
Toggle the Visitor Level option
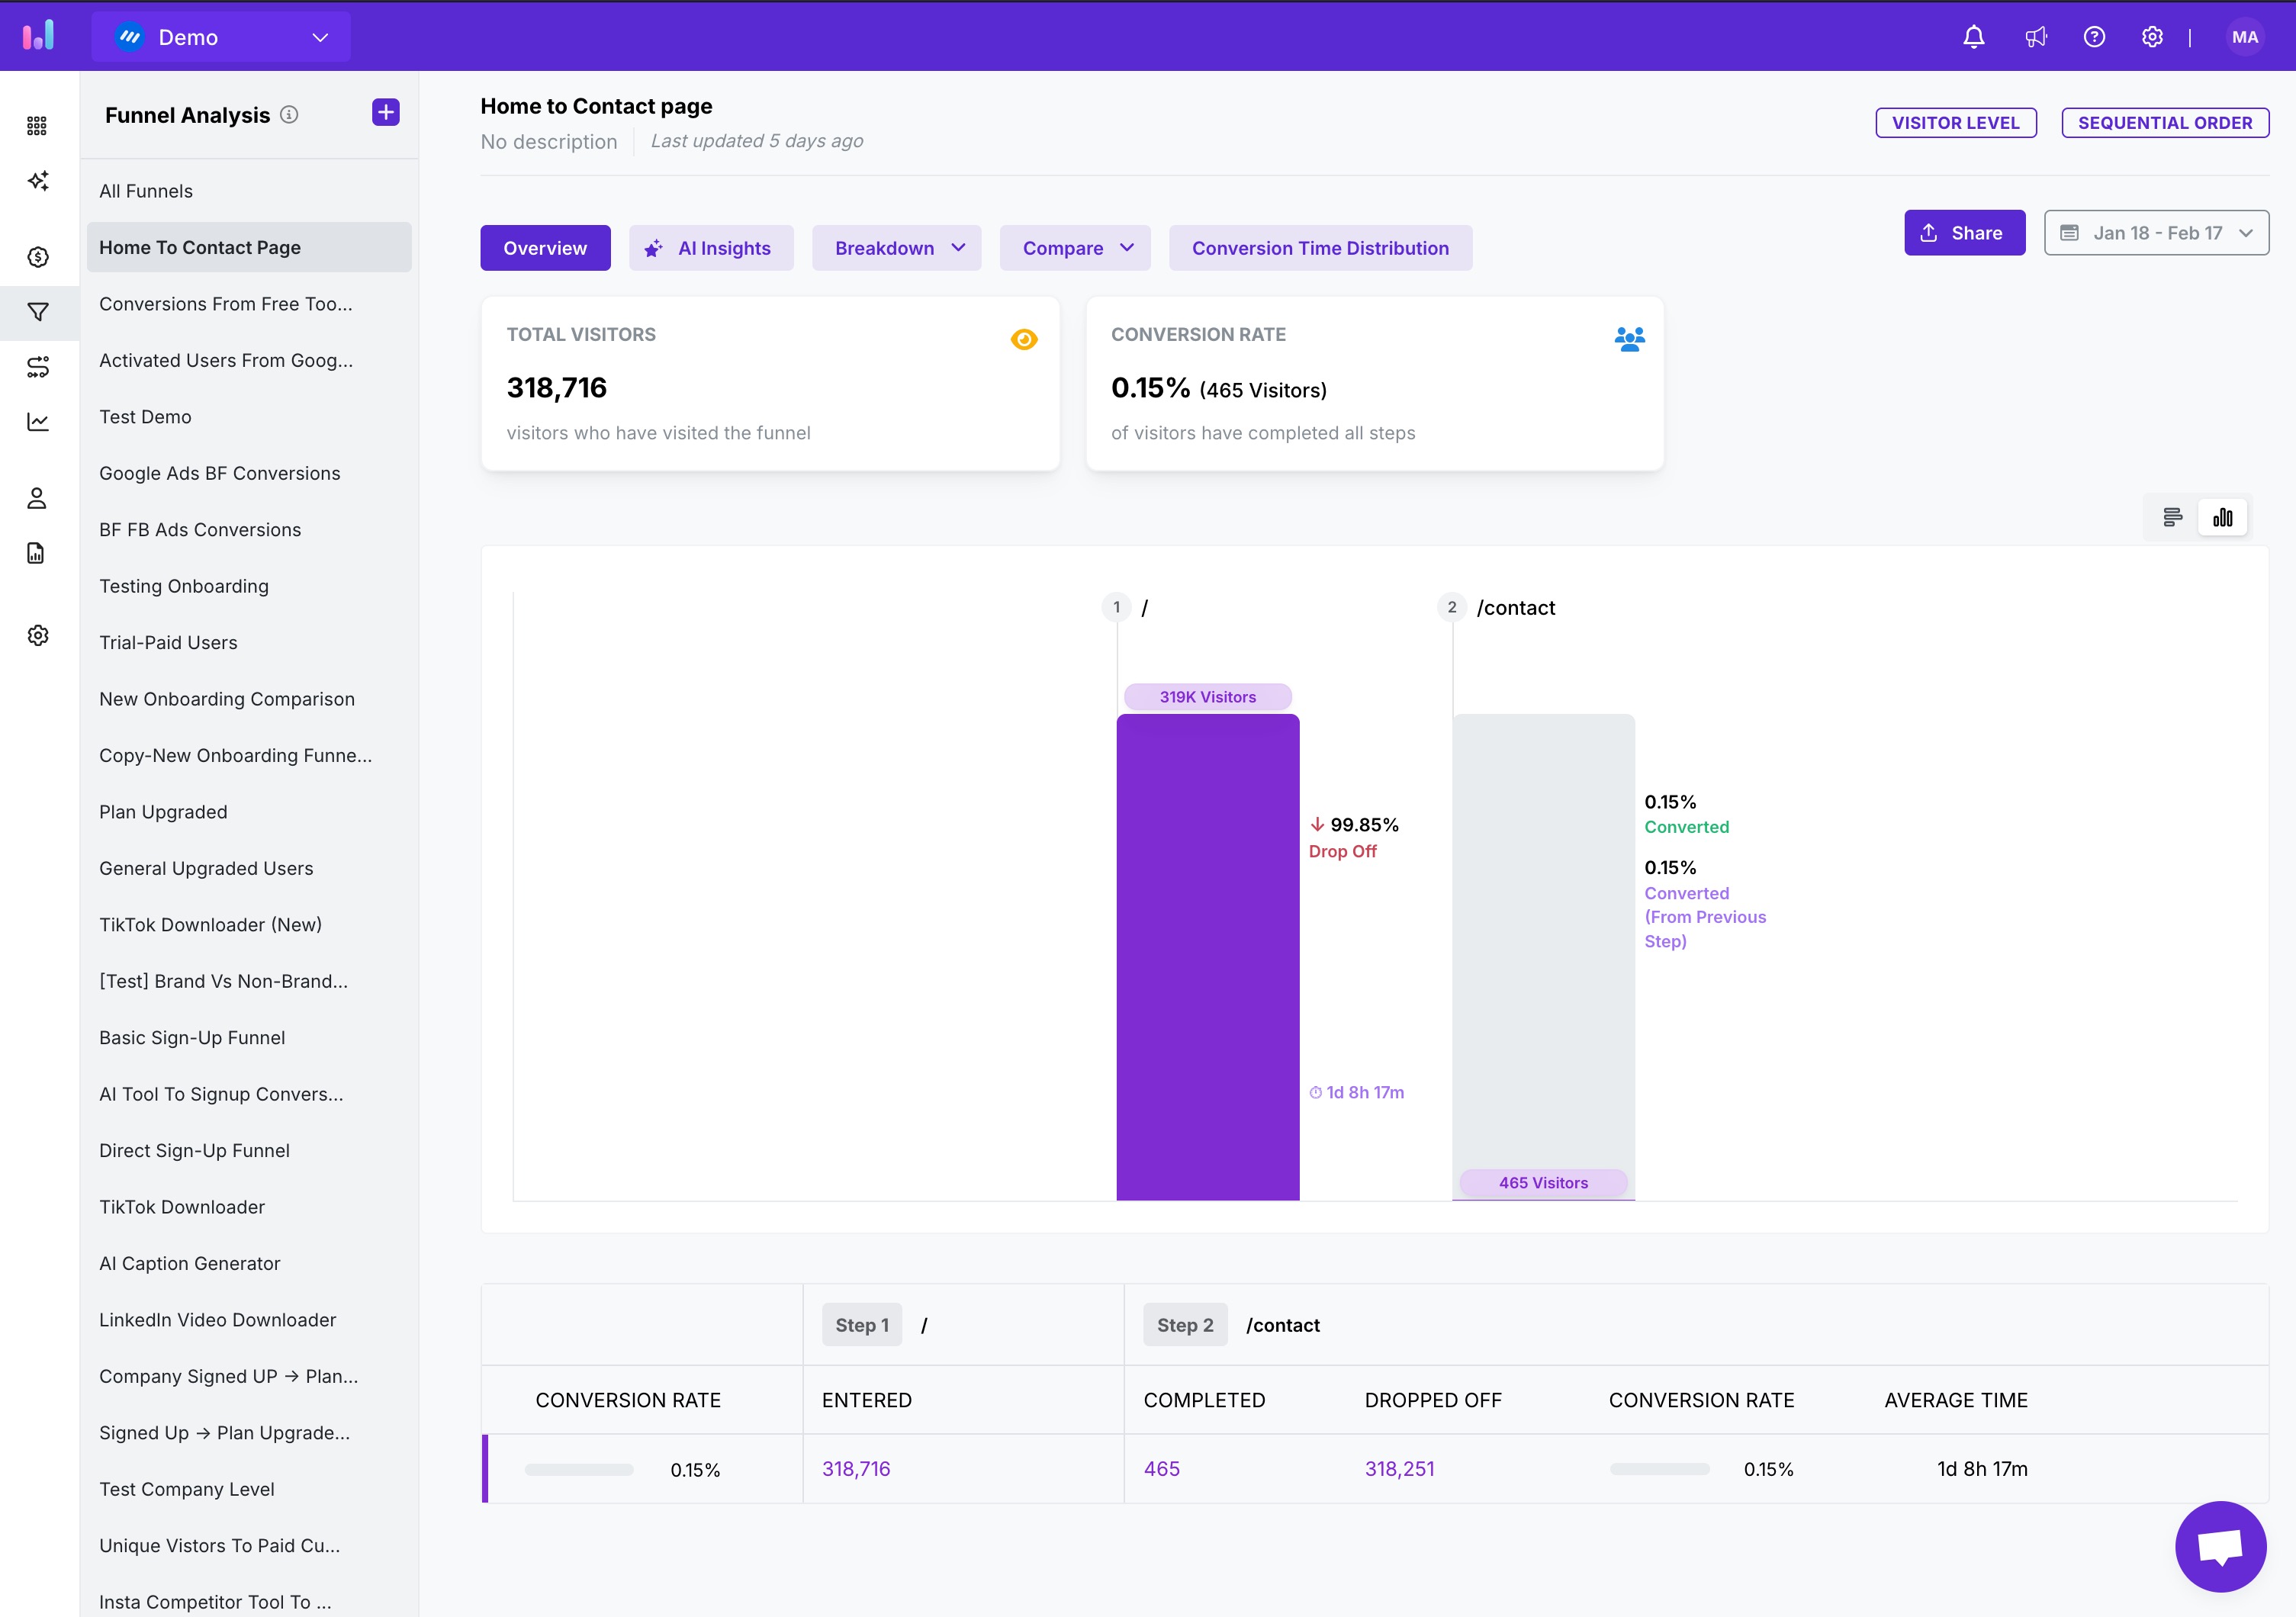(1955, 123)
